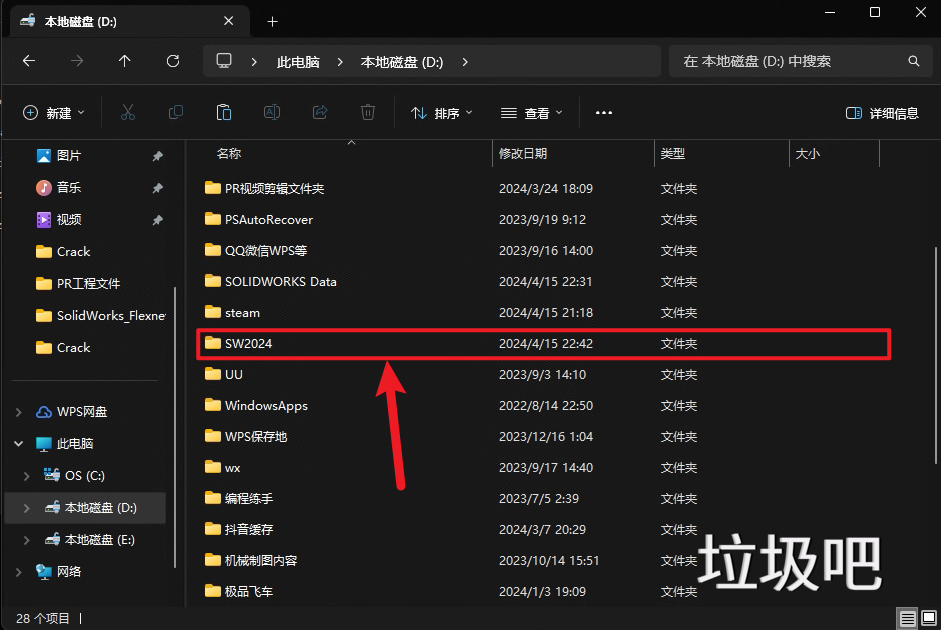Viewport: 941px width, 630px height.
Task: Select the Rename icon in the toolbar
Action: pyautogui.click(x=271, y=112)
